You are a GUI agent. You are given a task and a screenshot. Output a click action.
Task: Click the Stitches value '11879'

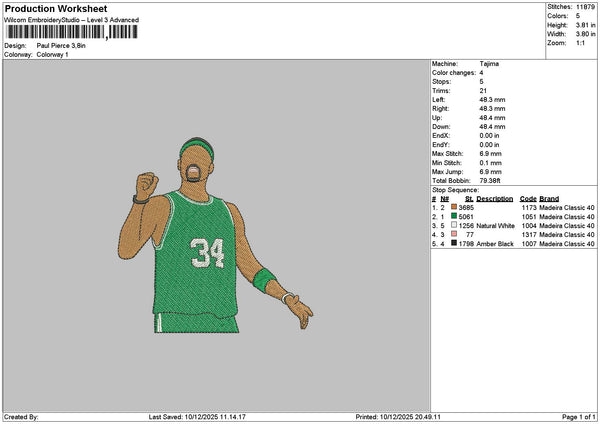click(585, 7)
